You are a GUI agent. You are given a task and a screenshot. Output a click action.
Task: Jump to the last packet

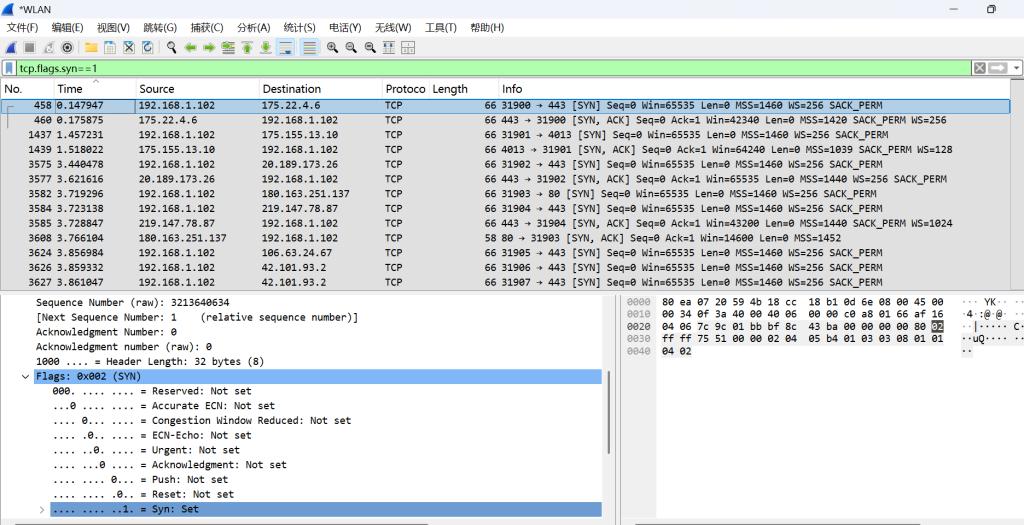pyautogui.click(x=266, y=48)
